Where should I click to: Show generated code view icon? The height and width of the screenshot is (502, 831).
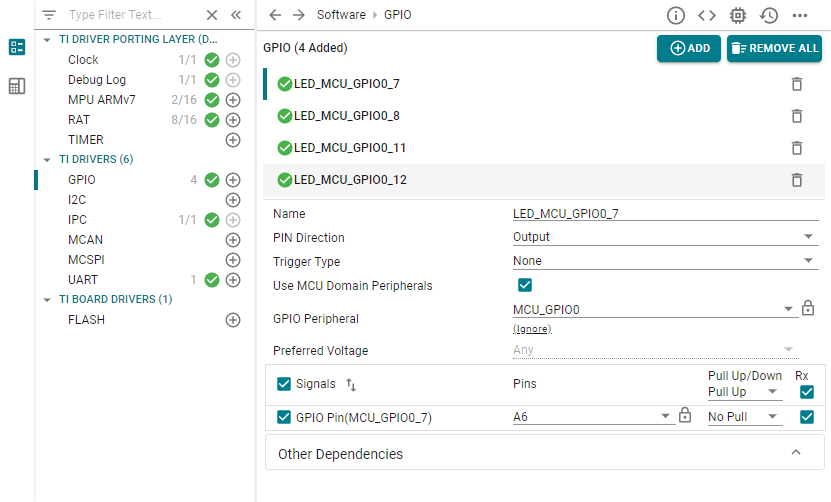[x=707, y=15]
